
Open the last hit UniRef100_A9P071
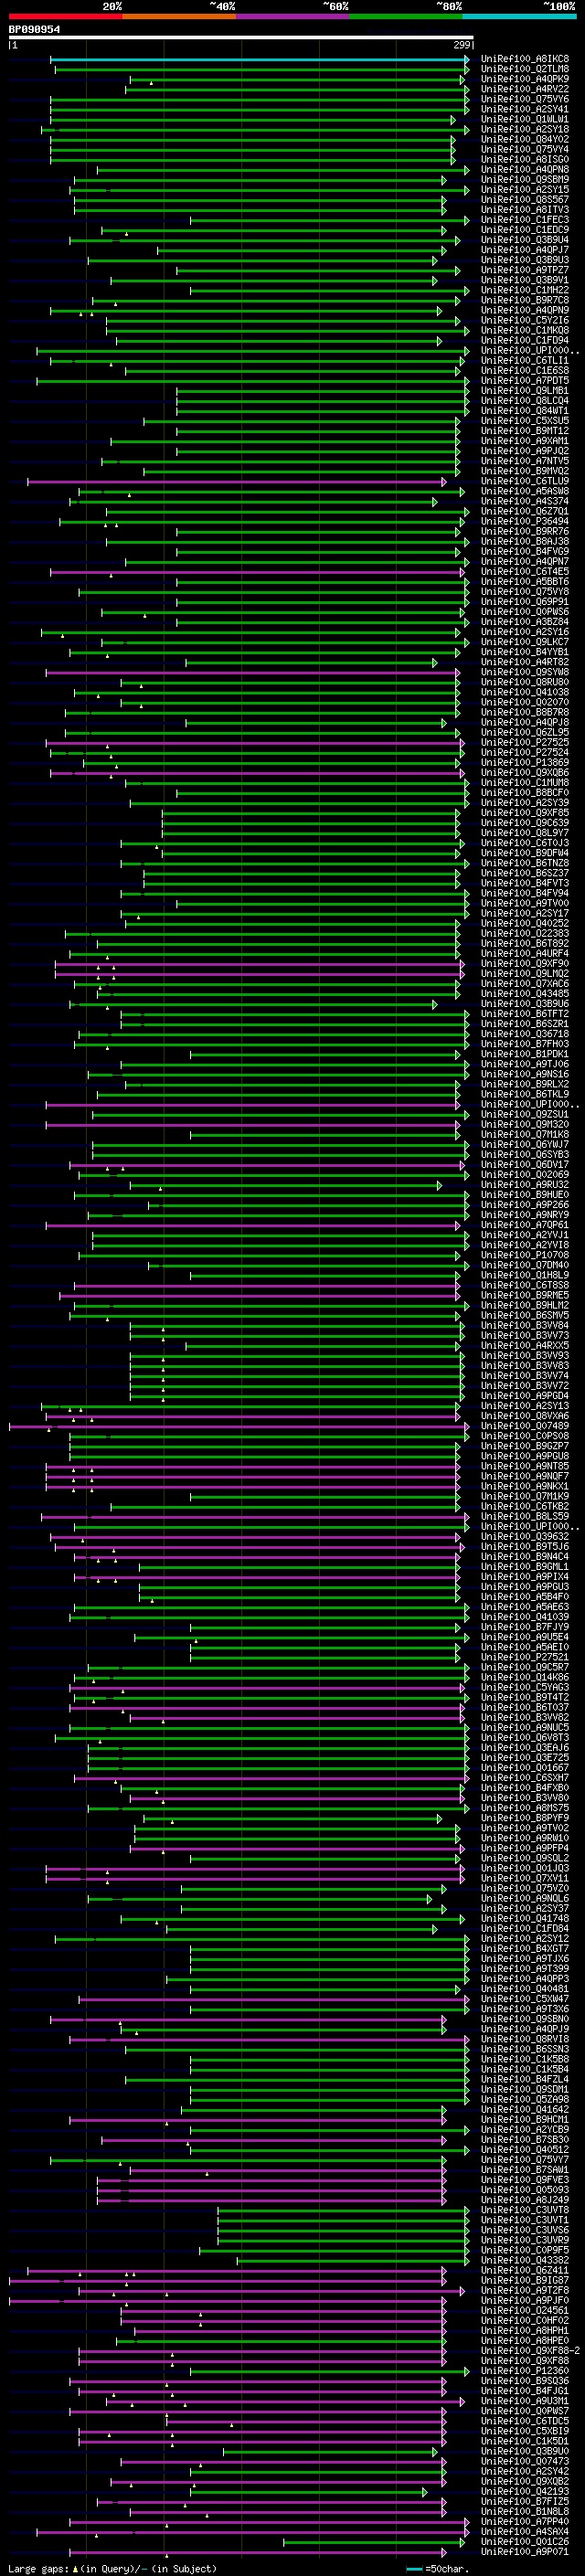point(525,2552)
